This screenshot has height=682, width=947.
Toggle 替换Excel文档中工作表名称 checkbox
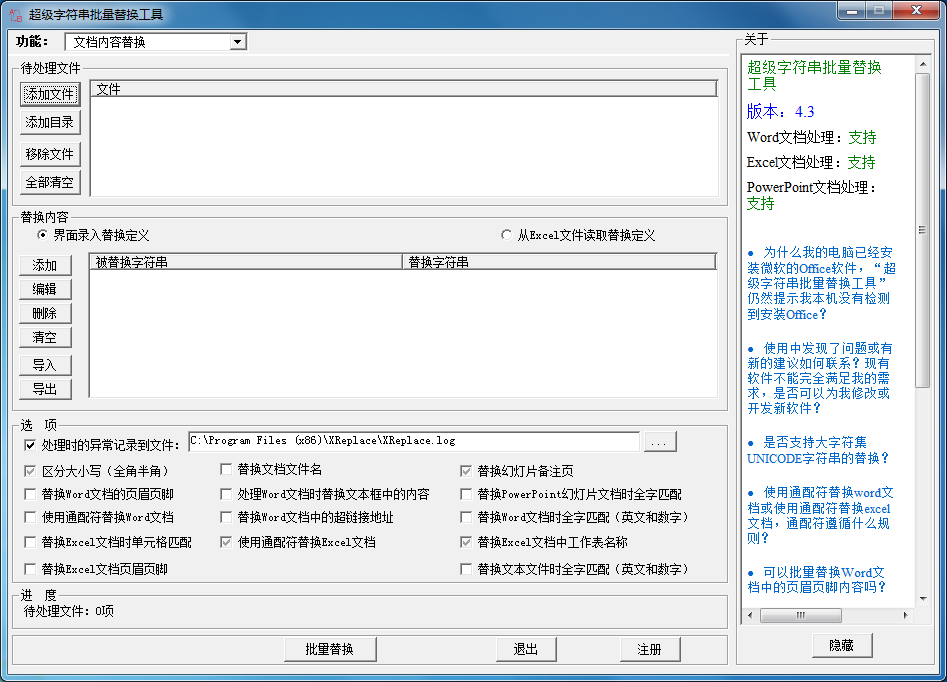click(466, 542)
